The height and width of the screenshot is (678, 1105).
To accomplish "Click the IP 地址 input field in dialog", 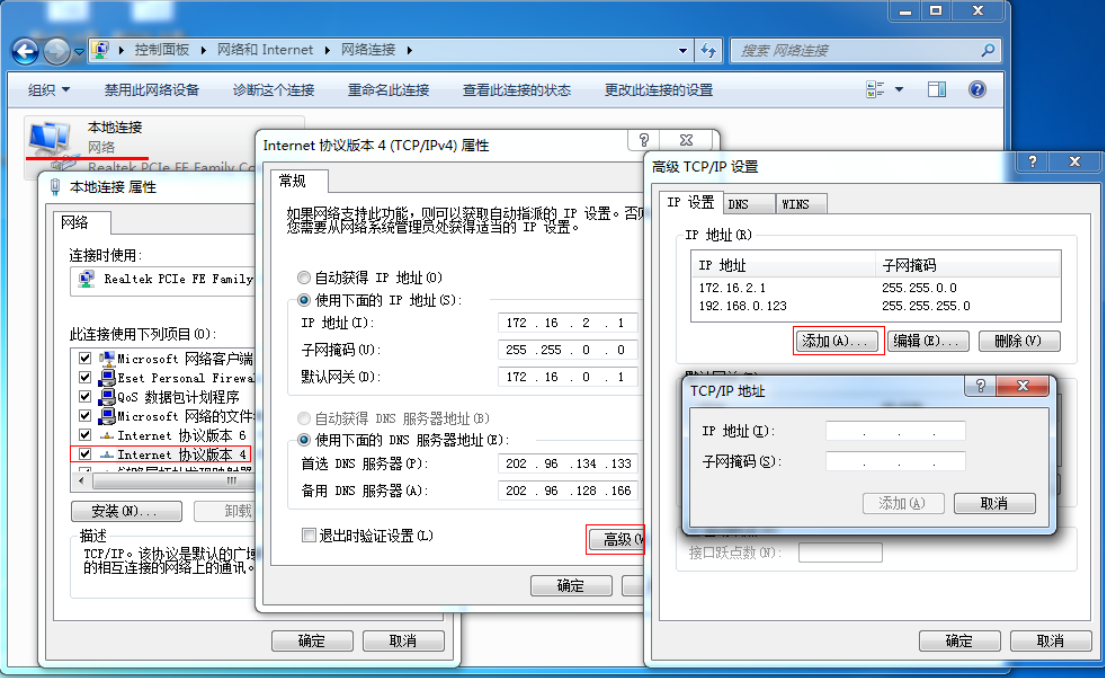I will (x=895, y=431).
